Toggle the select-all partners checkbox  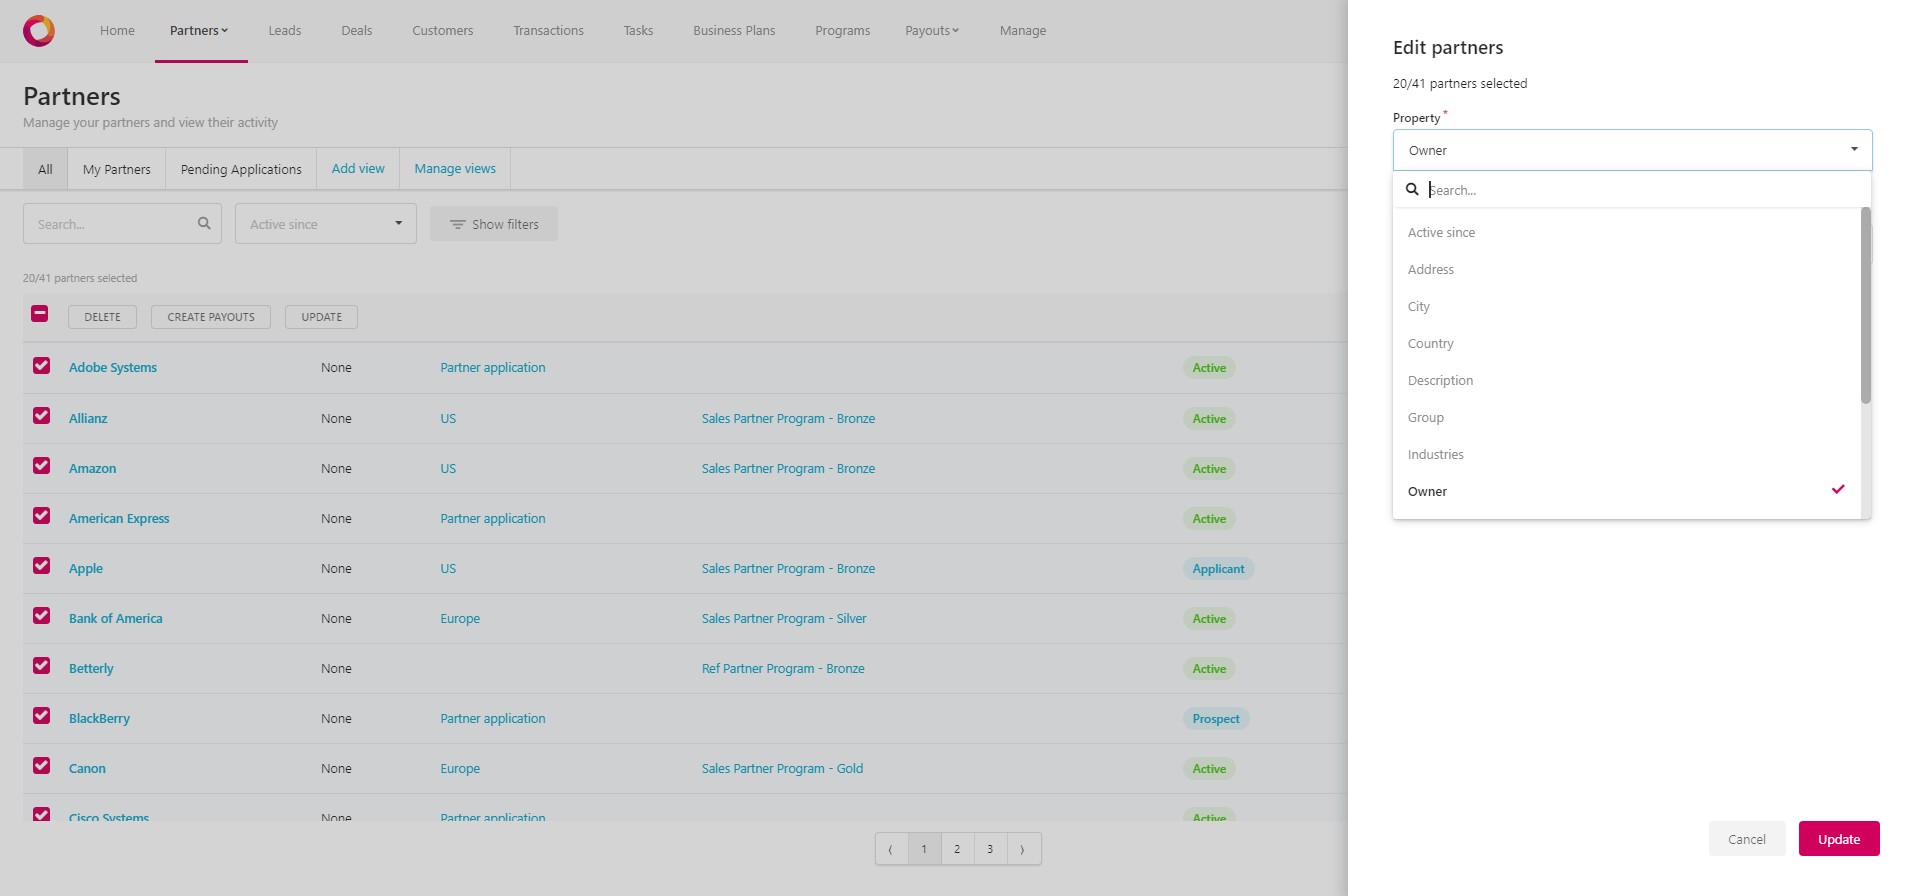click(x=39, y=314)
